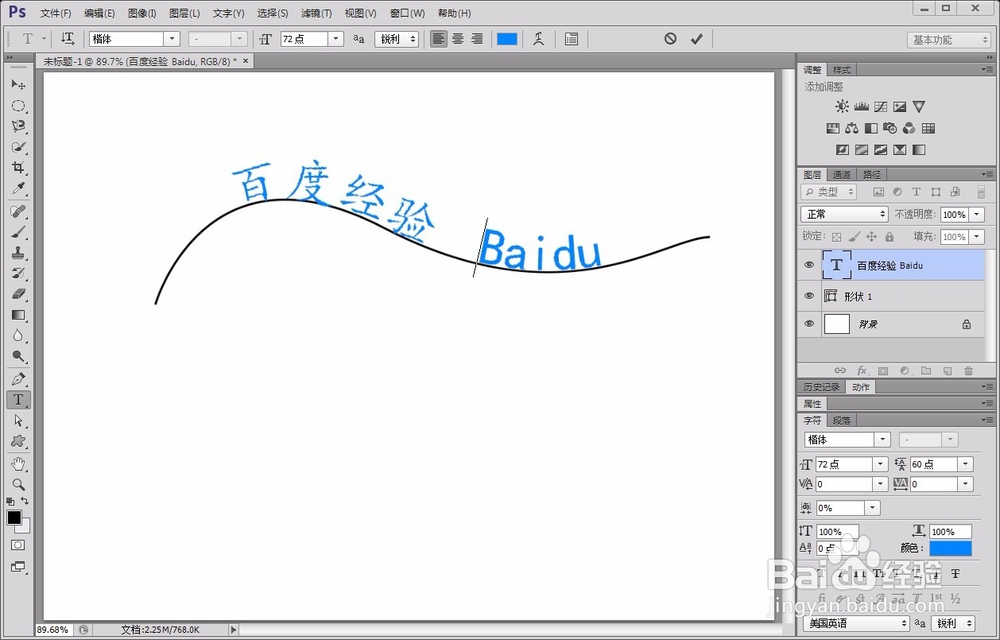The height and width of the screenshot is (640, 1000).
Task: Select the Lasso tool
Action: [18, 126]
